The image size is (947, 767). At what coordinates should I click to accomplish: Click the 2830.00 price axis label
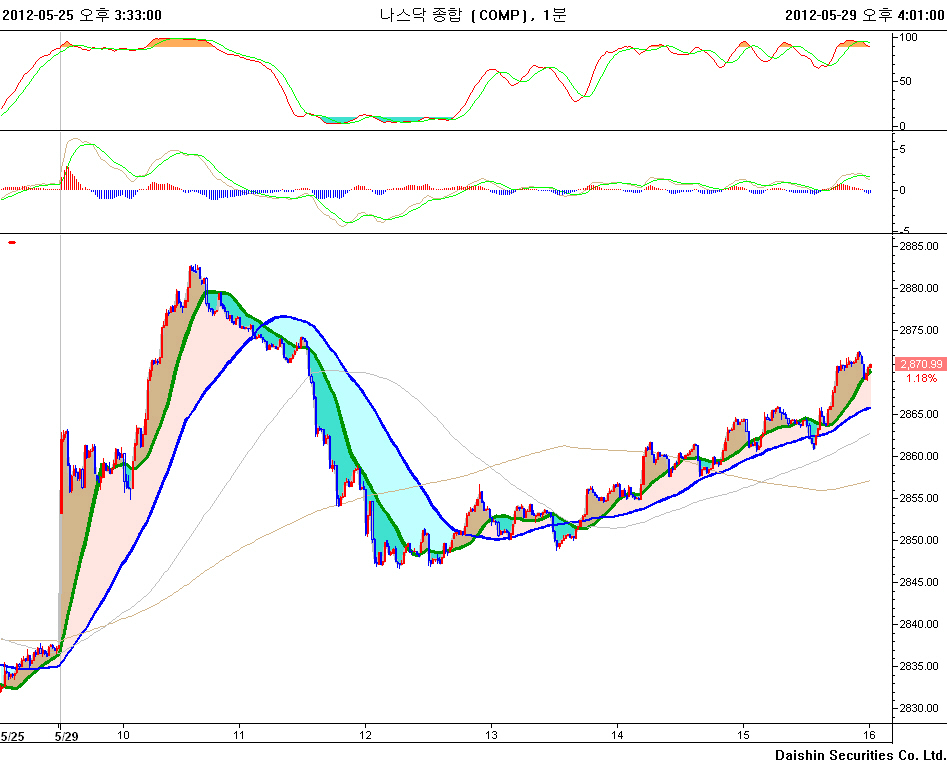tap(917, 708)
